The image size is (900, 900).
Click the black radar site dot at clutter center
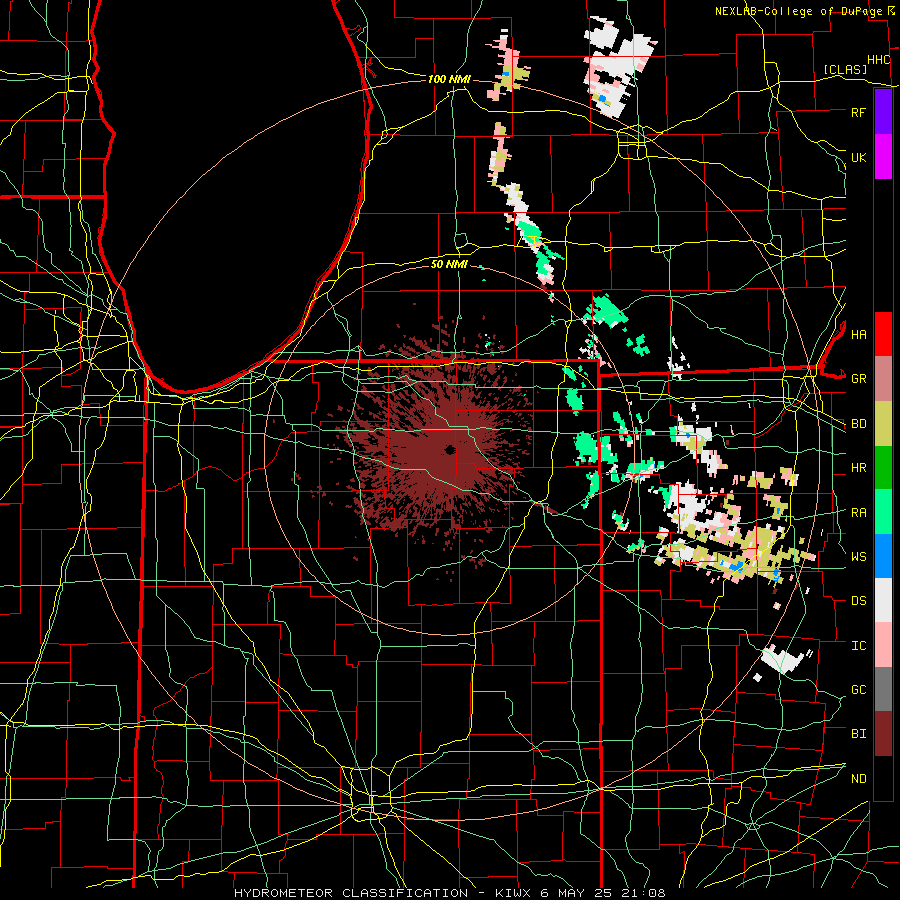tap(449, 449)
